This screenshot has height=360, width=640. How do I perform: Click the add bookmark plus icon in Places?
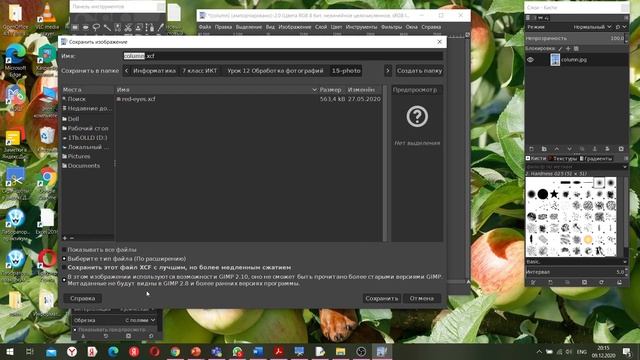[x=64, y=238]
